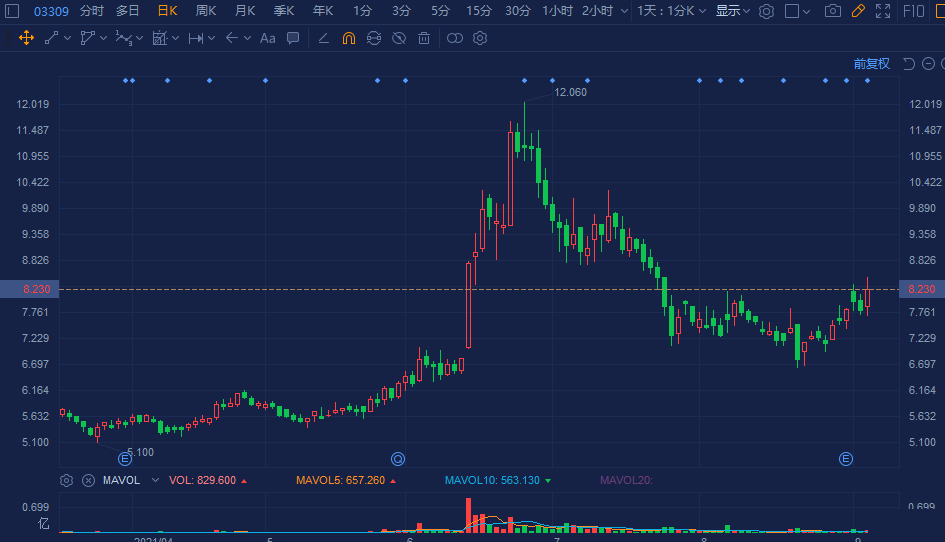This screenshot has width=945, height=542.
Task: Toggle the magnet snap mode
Action: [x=348, y=38]
